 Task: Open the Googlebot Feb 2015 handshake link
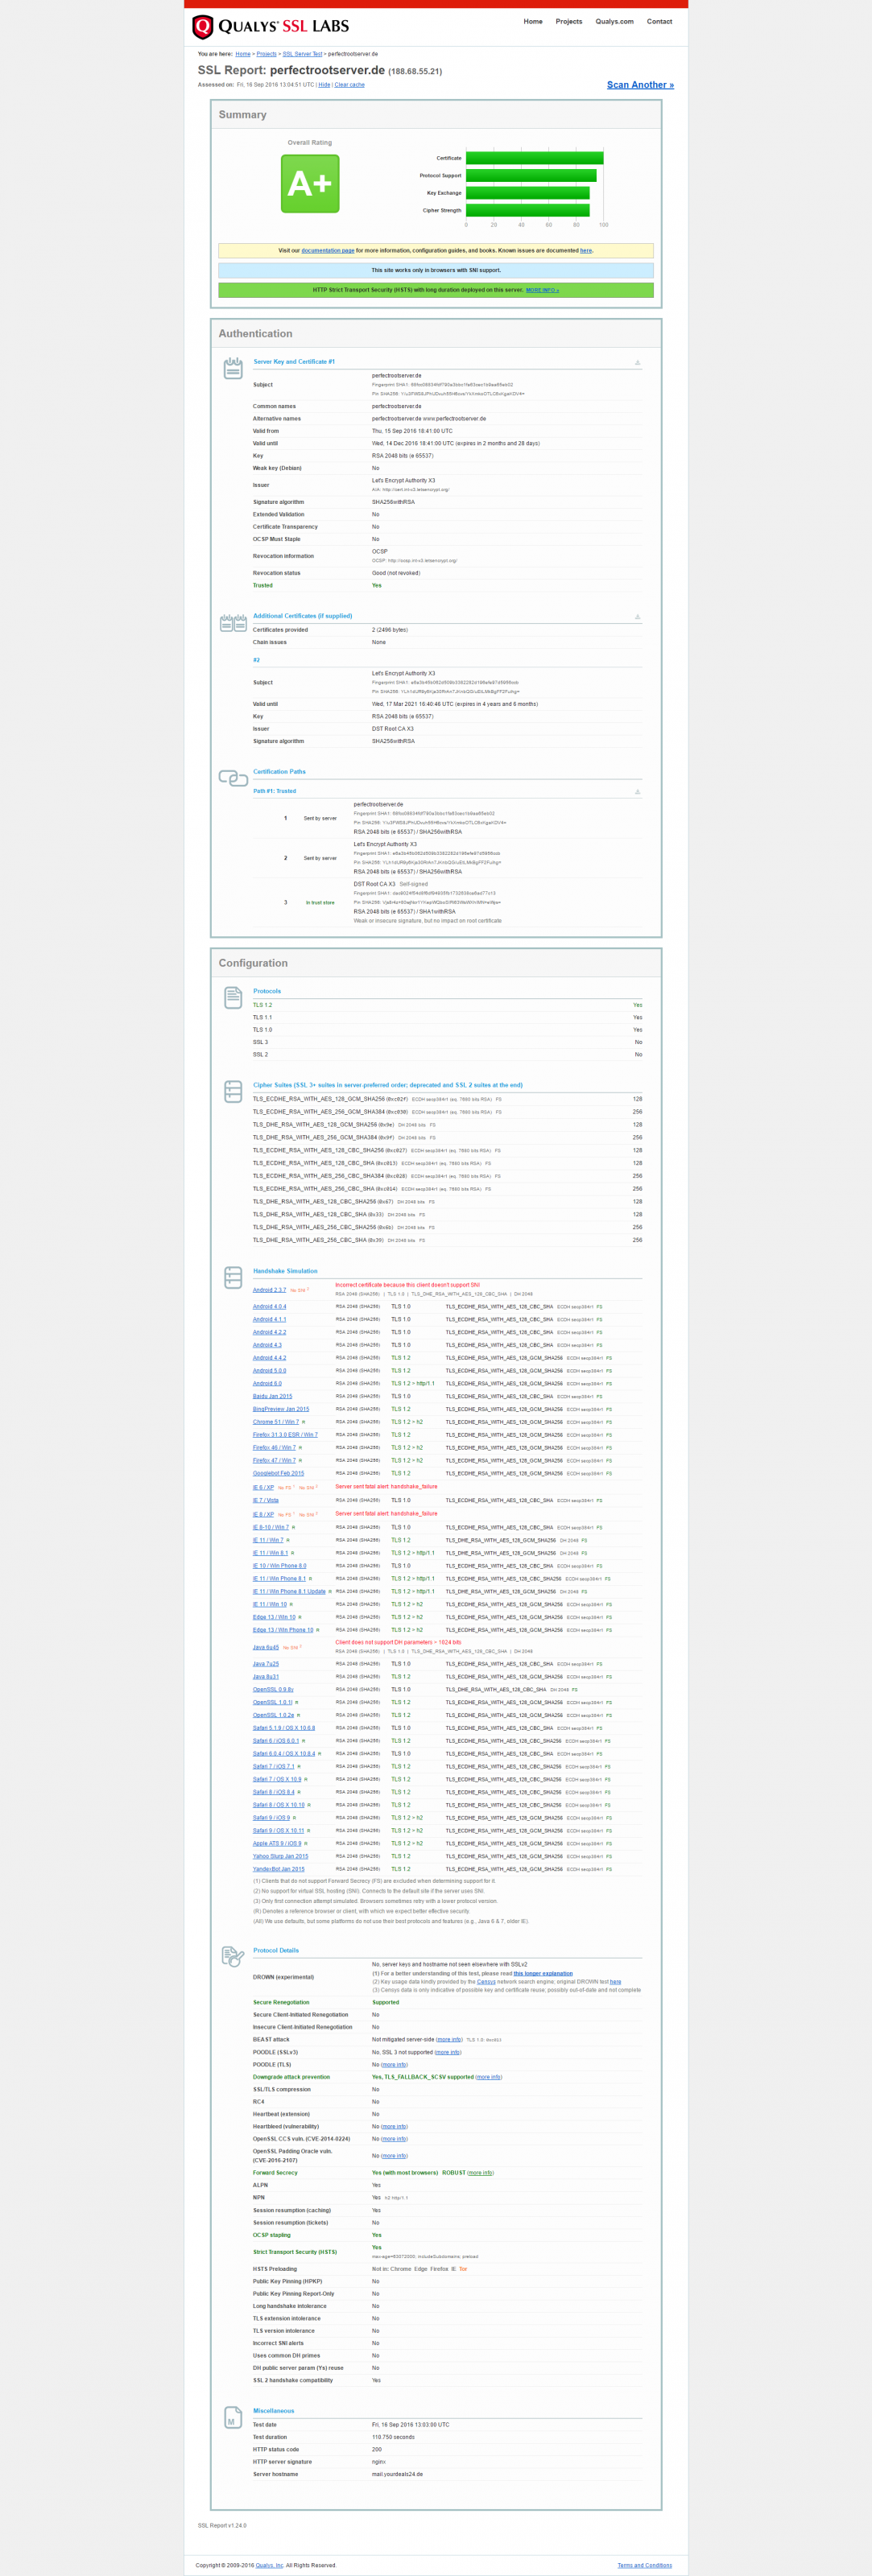pos(278,1473)
